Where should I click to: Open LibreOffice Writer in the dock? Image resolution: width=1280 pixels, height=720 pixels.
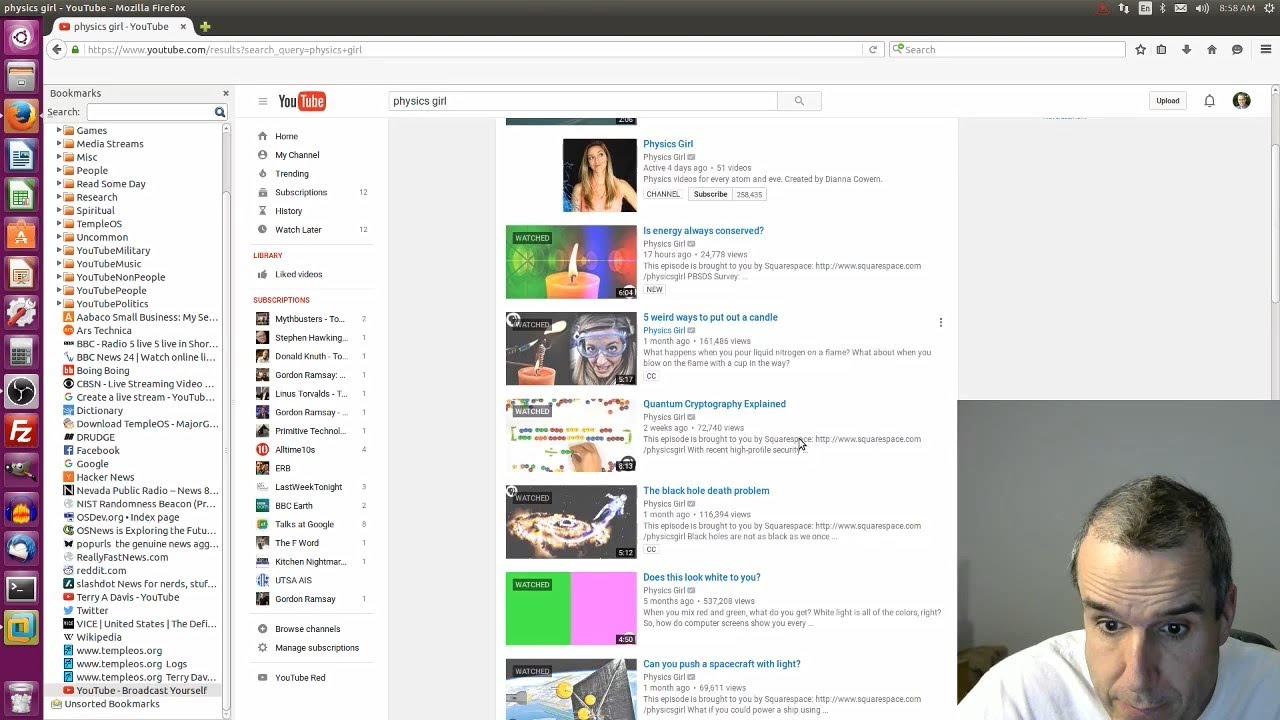(x=21, y=157)
